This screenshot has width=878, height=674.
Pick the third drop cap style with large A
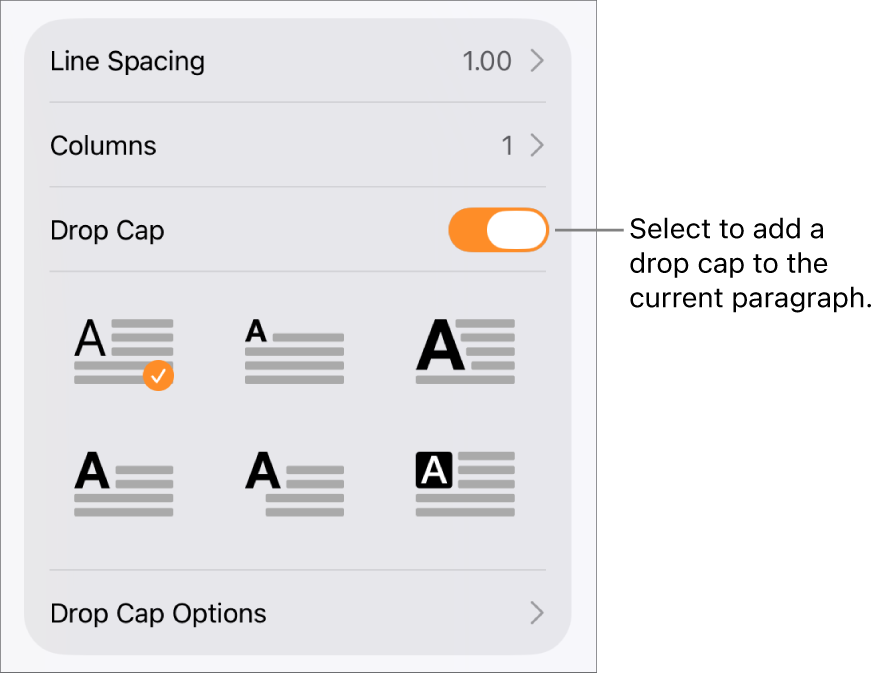(464, 350)
